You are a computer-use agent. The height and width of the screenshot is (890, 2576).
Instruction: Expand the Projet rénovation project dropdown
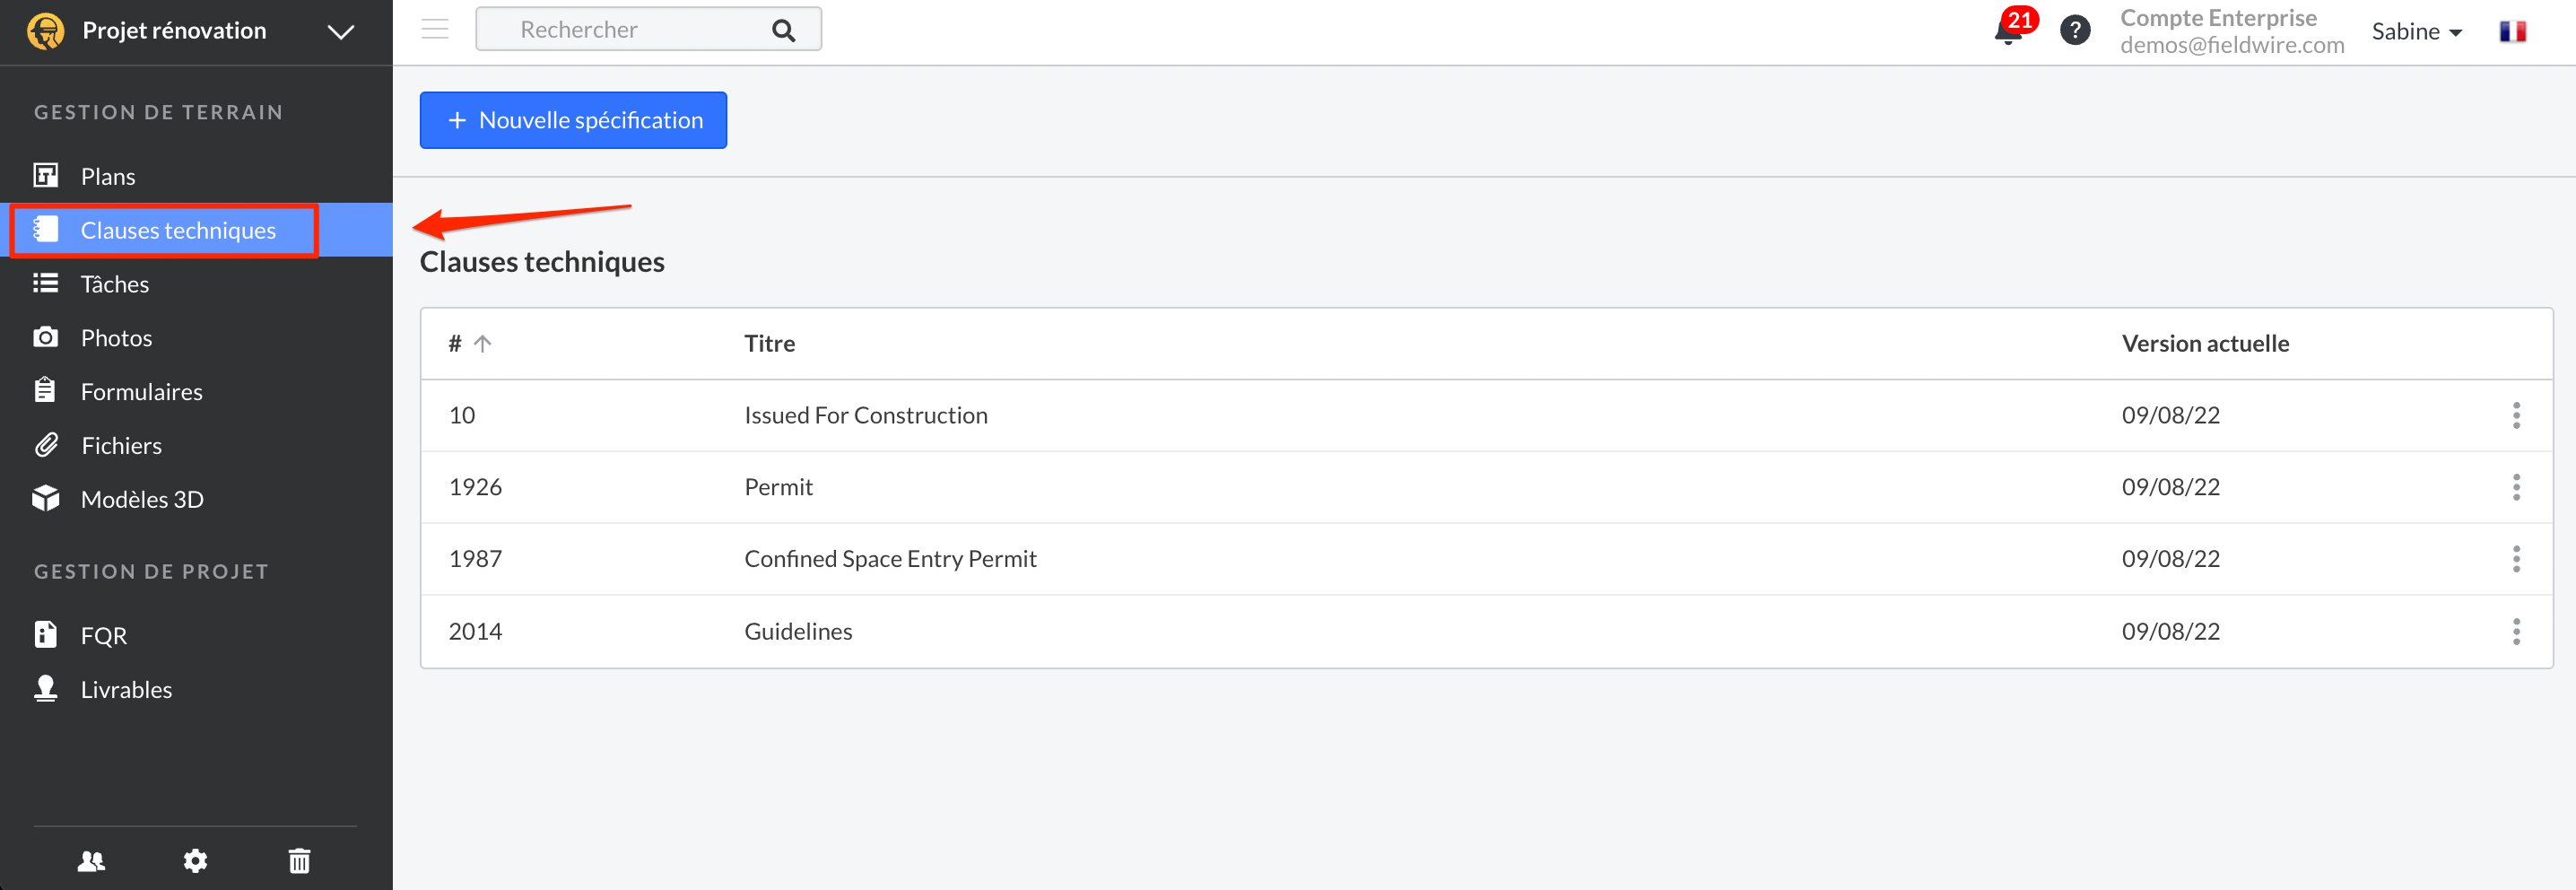pos(341,32)
